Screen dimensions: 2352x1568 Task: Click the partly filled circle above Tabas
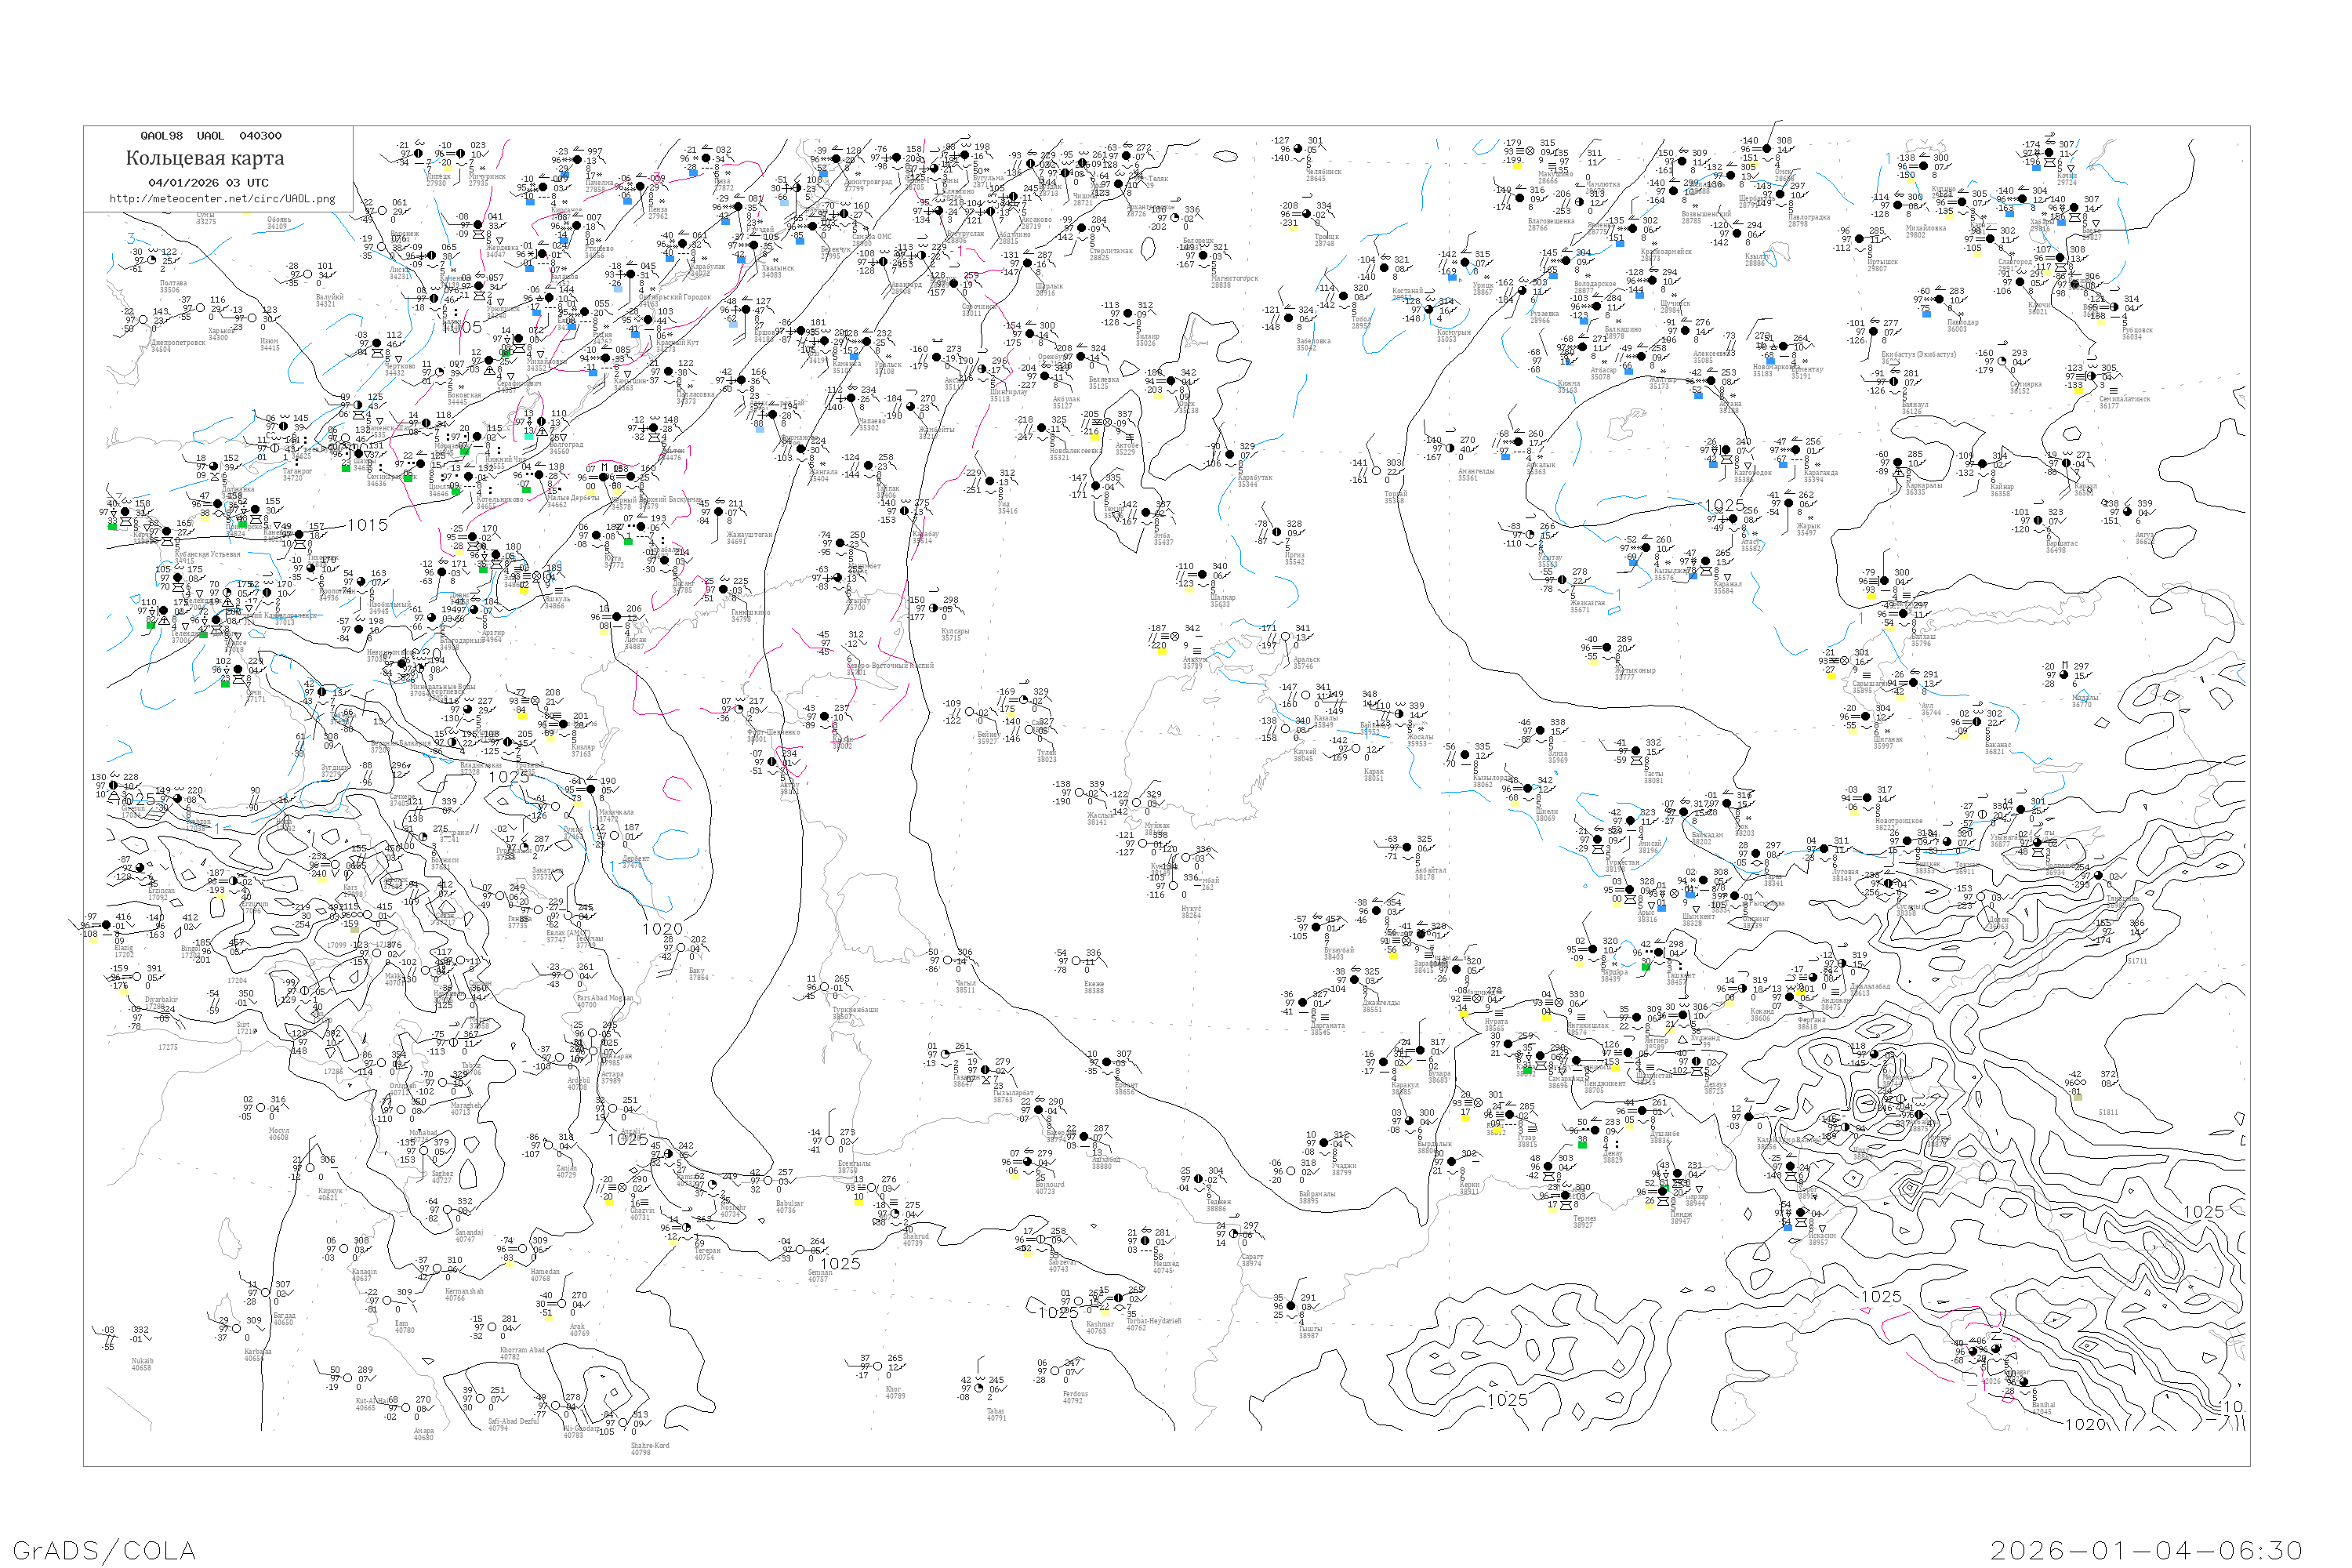coord(981,1388)
